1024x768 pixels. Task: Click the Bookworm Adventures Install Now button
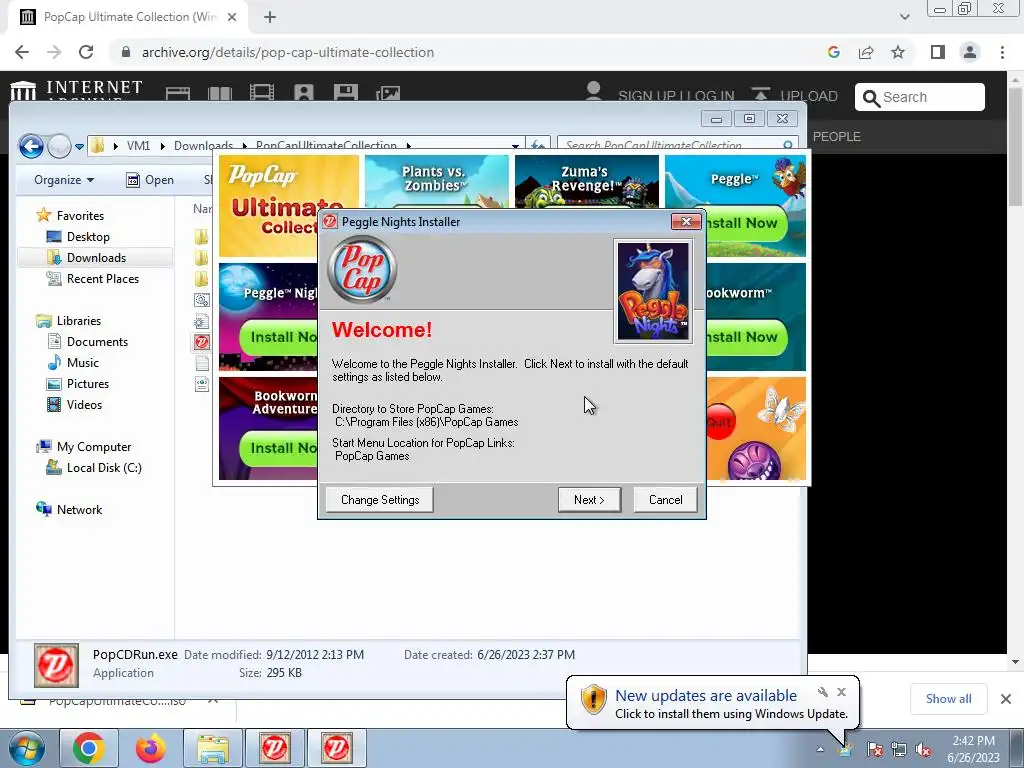click(280, 448)
